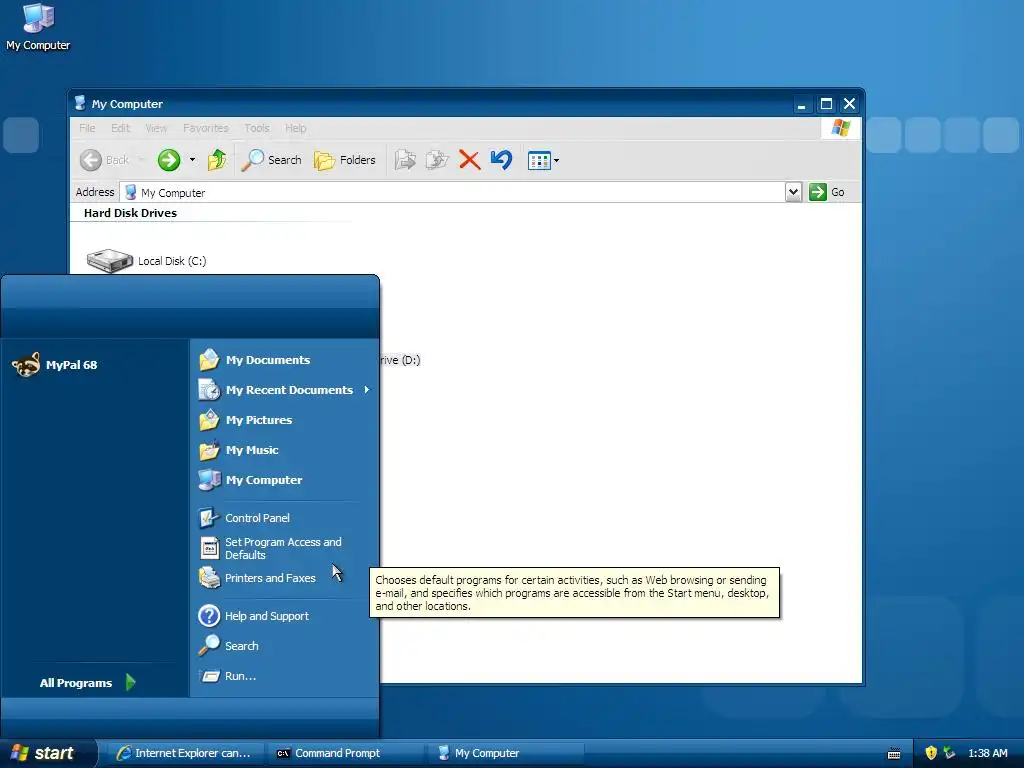Open the Edit menu
This screenshot has width=1024, height=768.
click(x=120, y=128)
